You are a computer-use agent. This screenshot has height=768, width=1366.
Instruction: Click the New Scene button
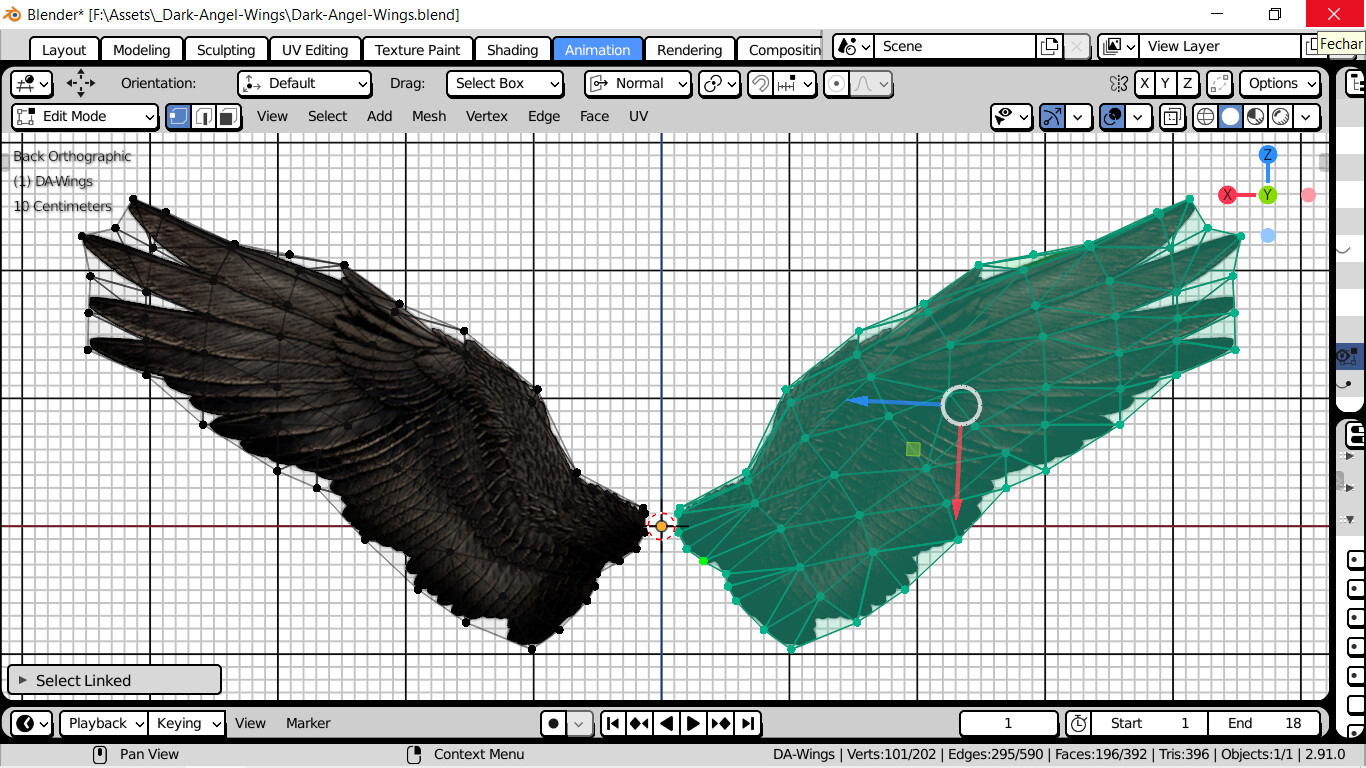point(1051,46)
